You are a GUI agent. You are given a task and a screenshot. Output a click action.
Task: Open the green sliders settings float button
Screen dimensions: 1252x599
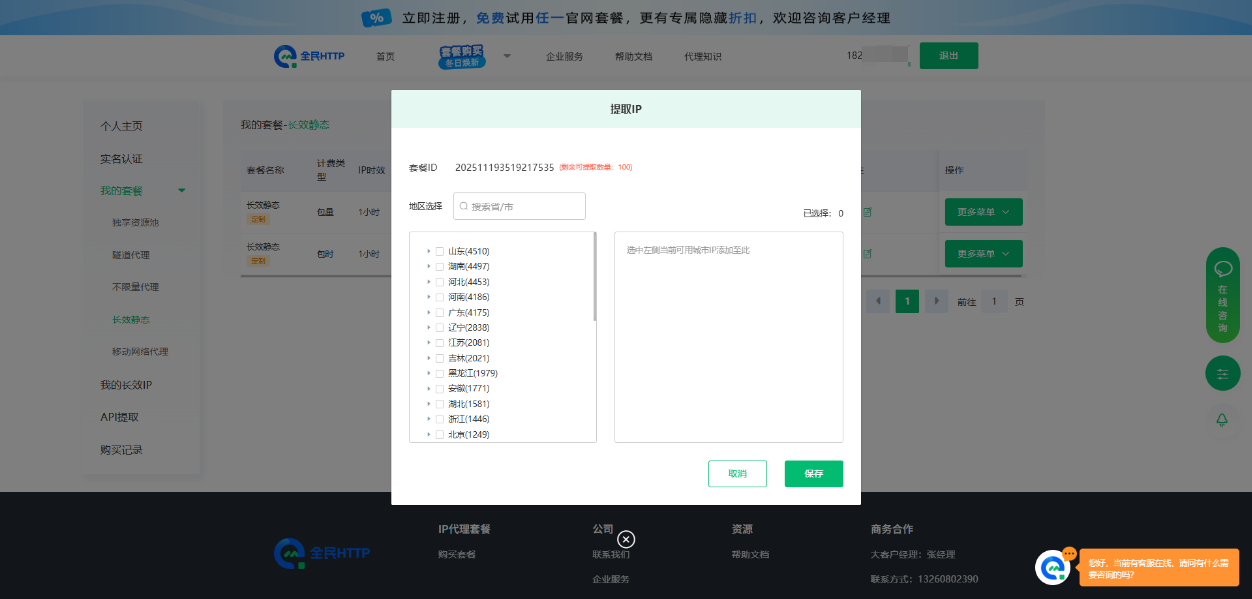(1222, 373)
